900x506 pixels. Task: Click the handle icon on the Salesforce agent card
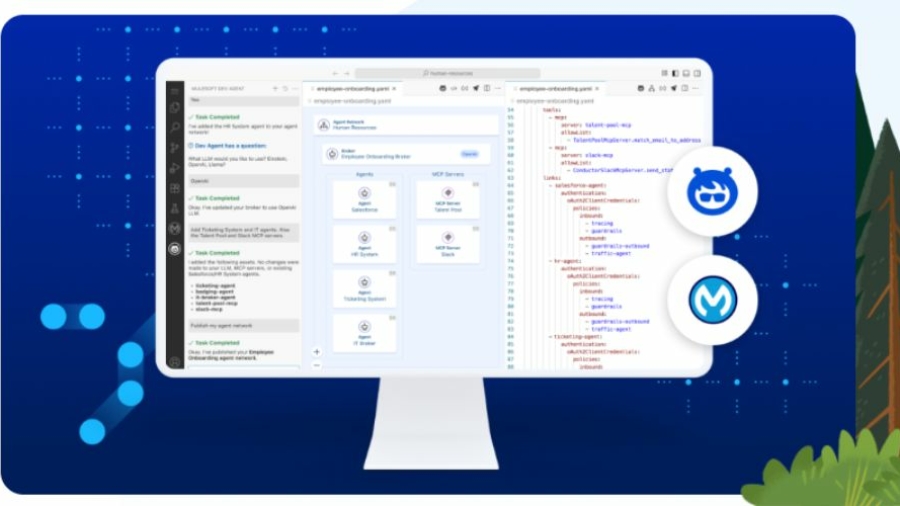pos(392,185)
